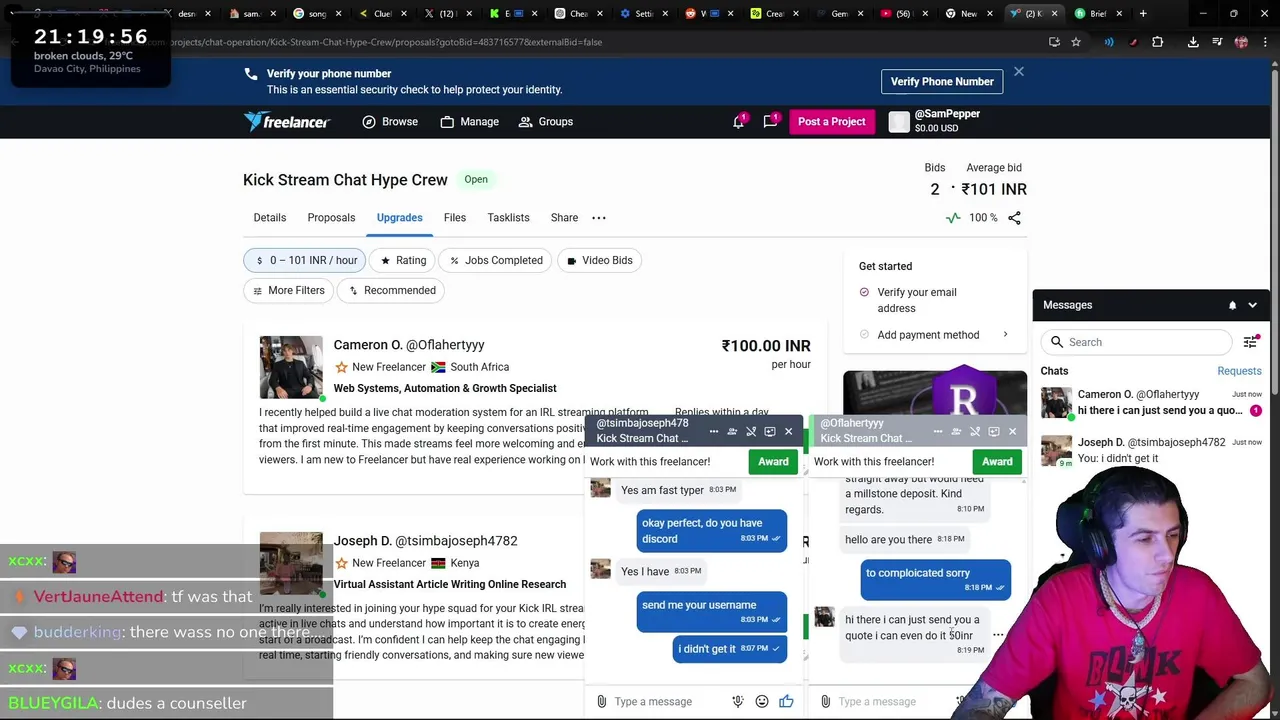This screenshot has width=1280, height=720.
Task: Open the Manage menu
Action: pyautogui.click(x=469, y=121)
